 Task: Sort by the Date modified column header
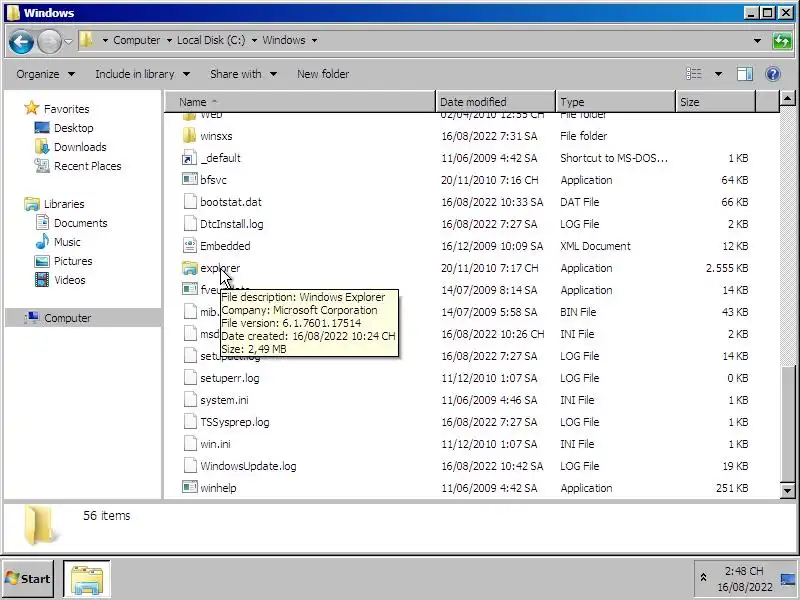pos(495,102)
